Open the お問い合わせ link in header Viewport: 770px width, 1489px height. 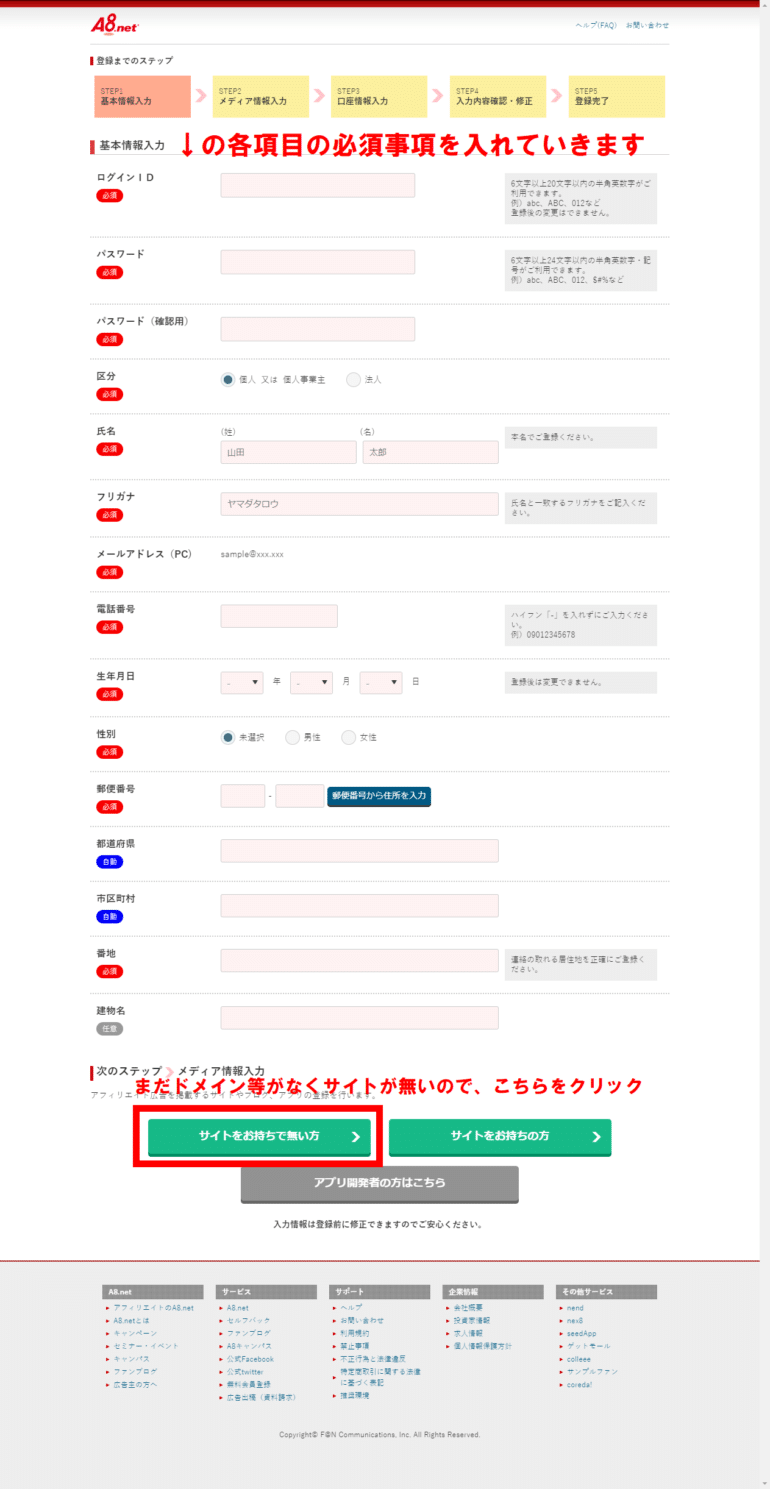tap(648, 25)
